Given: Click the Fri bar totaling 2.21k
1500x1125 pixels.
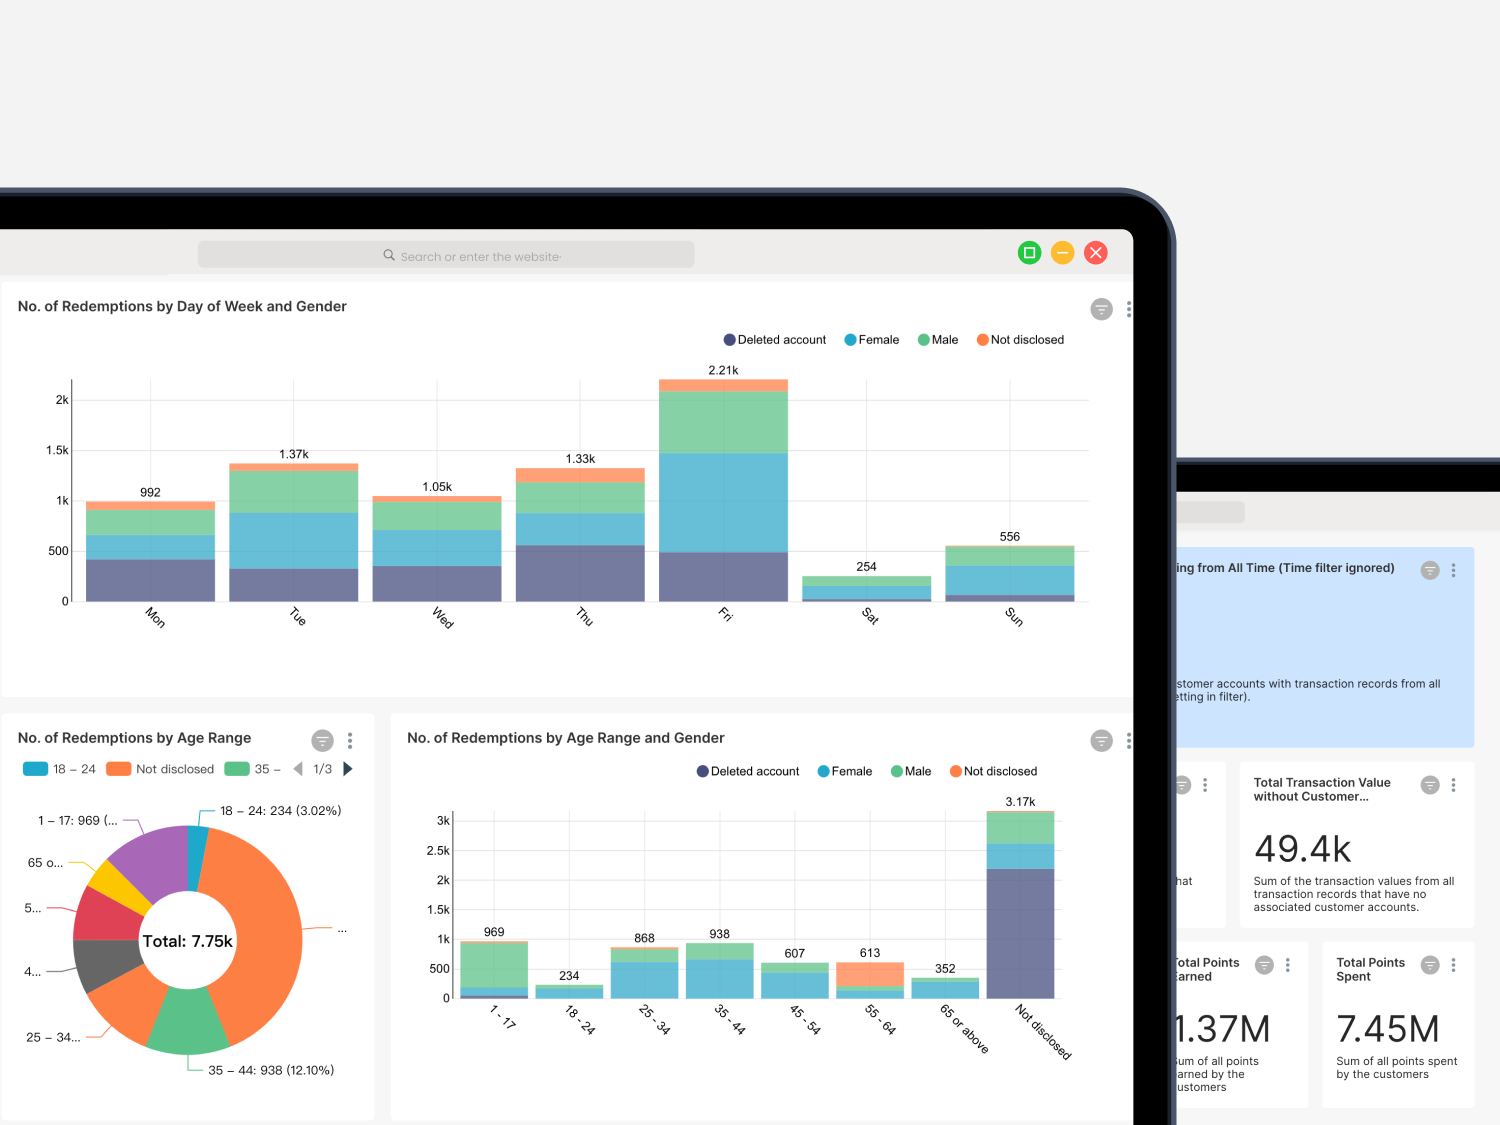Looking at the screenshot, I should click(723, 490).
